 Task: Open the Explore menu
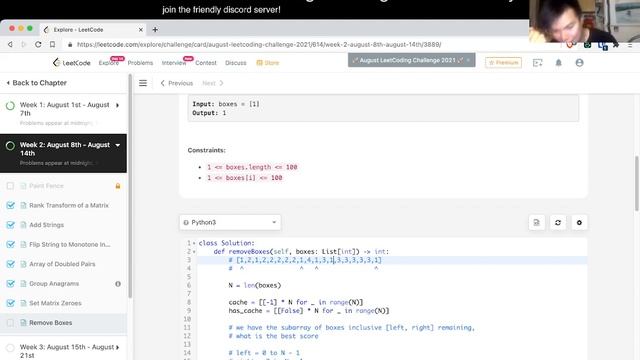[109, 63]
